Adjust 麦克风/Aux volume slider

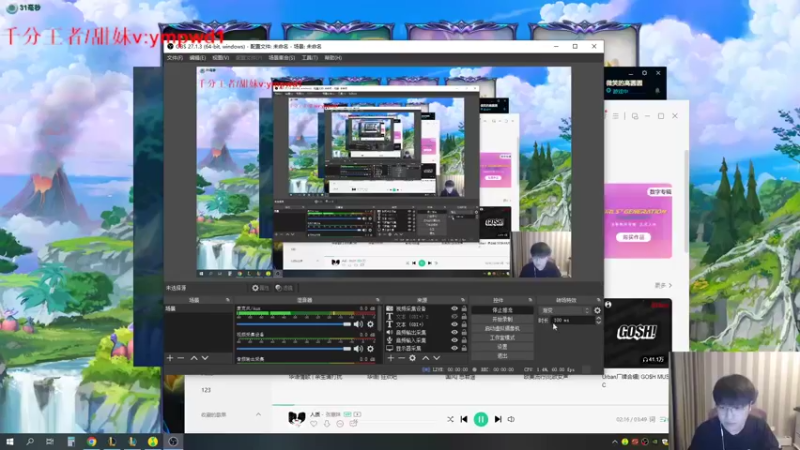point(293,324)
